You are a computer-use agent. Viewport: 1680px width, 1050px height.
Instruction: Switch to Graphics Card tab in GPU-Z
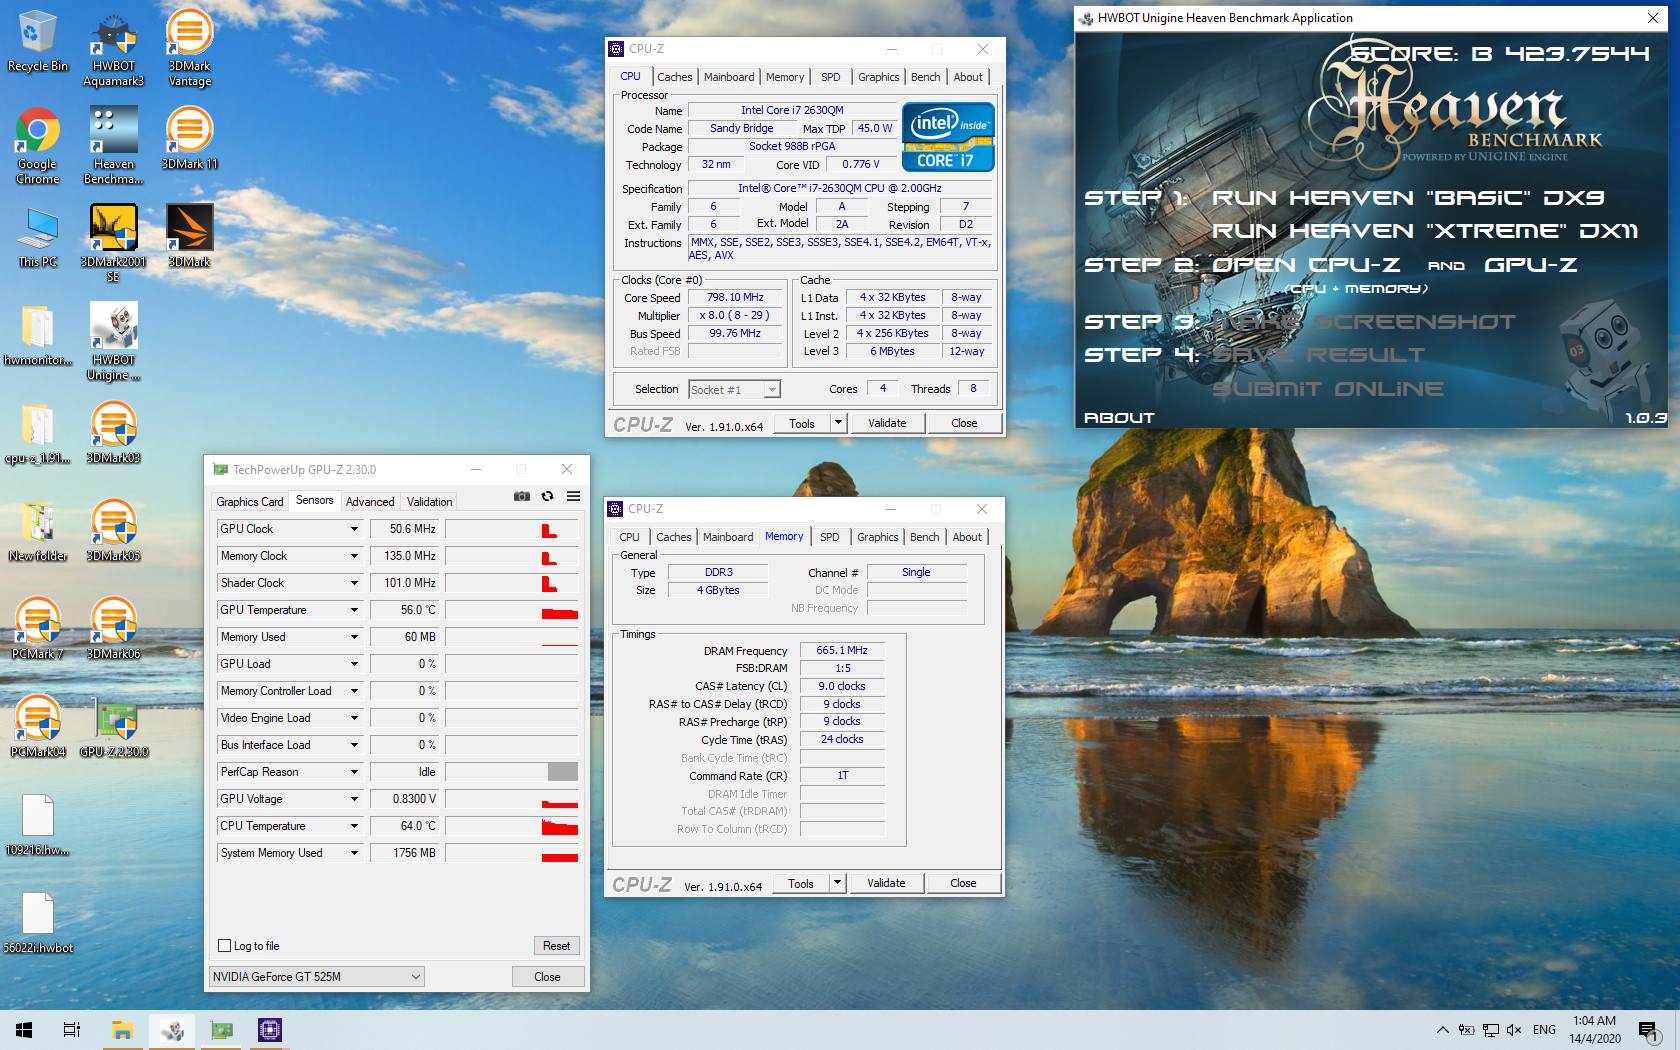pos(250,501)
